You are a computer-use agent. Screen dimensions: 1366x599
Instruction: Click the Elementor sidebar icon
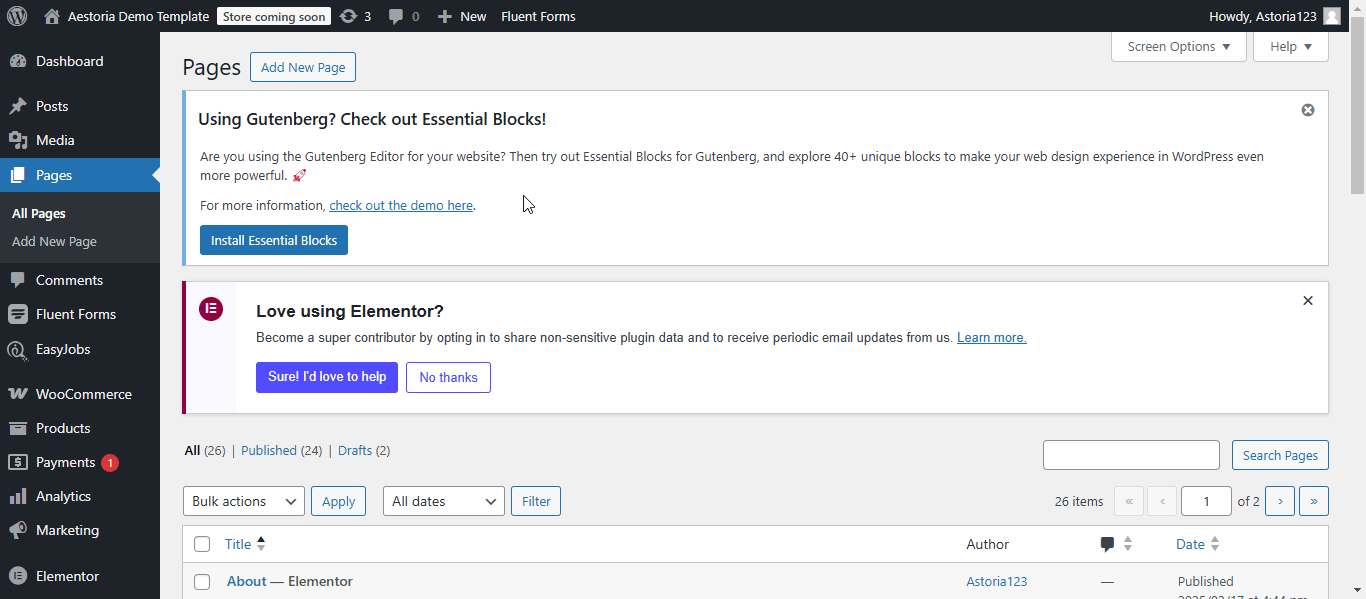point(17,576)
